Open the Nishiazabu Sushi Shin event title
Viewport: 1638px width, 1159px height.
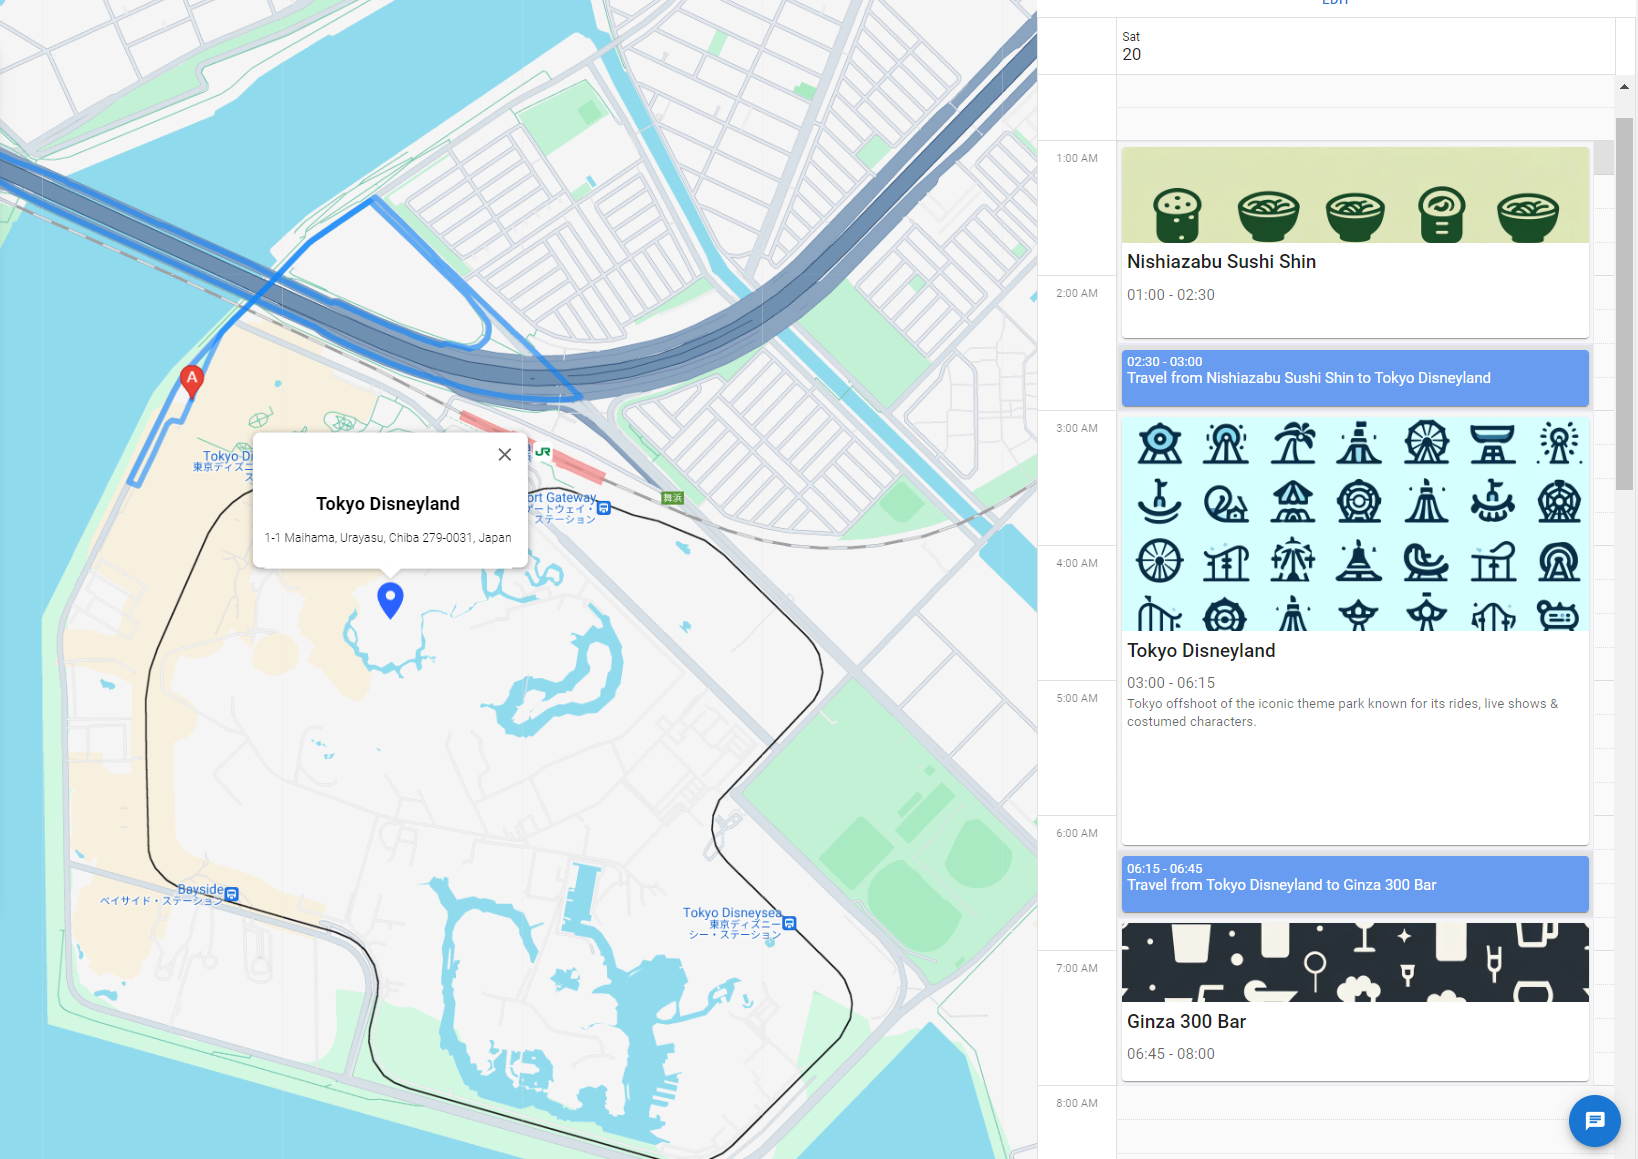tap(1221, 262)
